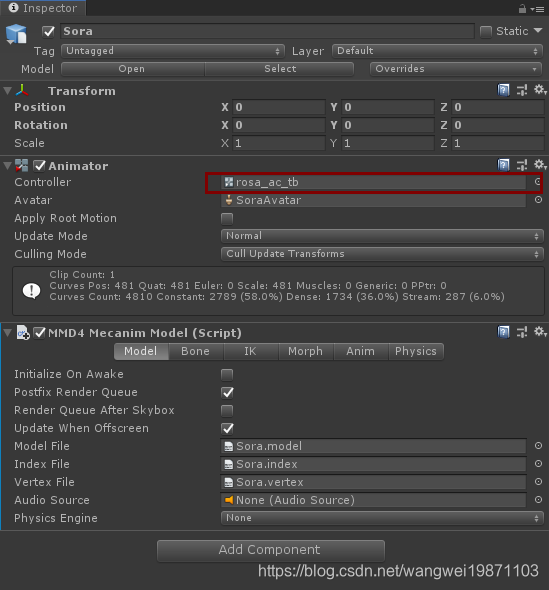Image resolution: width=549 pixels, height=590 pixels.
Task: Collapse the Animator component foldout
Action: 8,166
